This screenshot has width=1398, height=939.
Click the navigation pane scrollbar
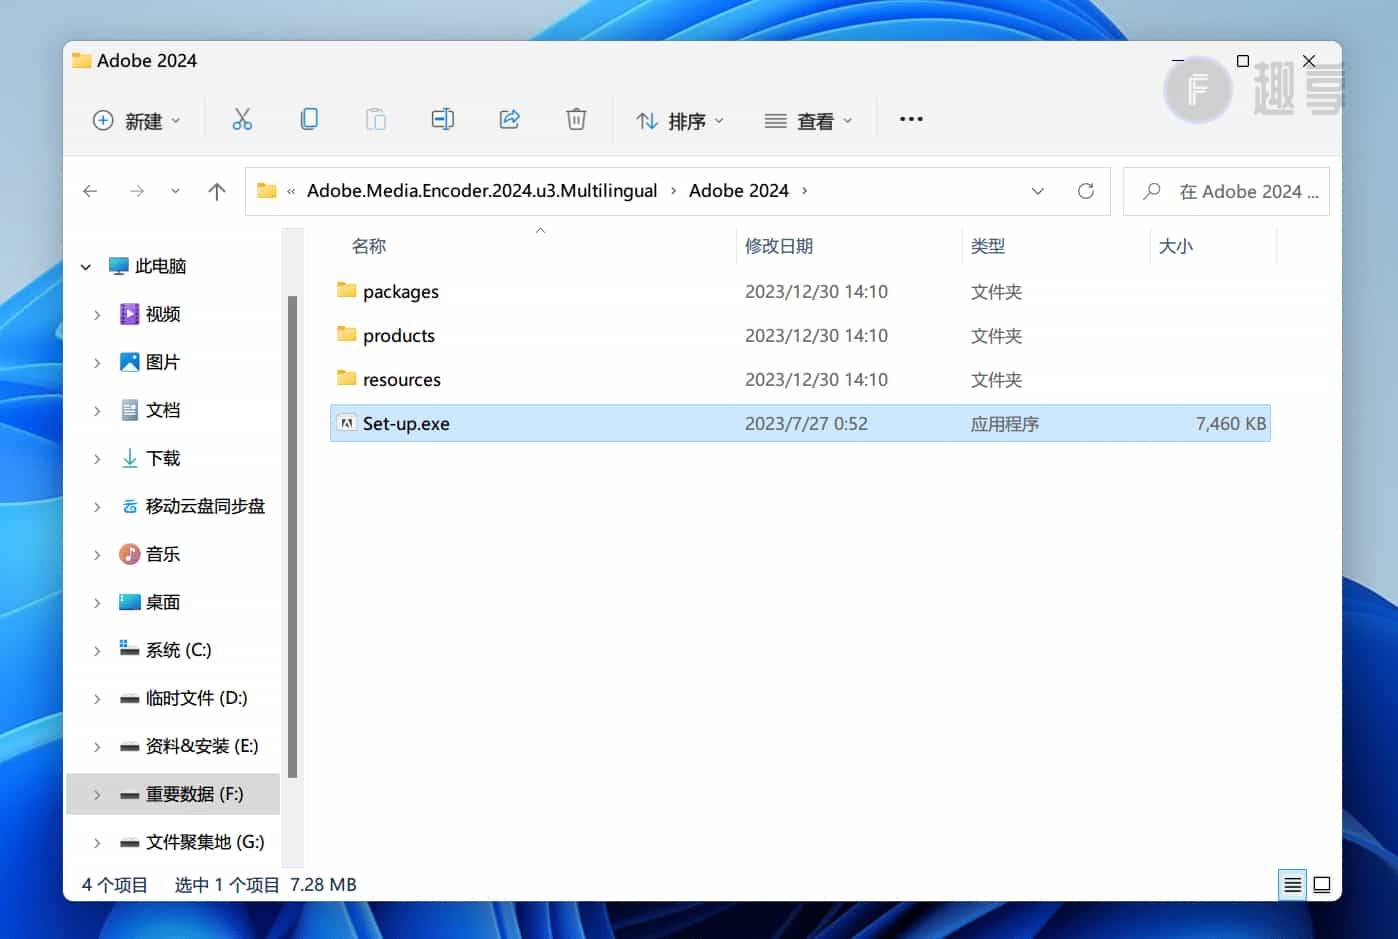pos(292,537)
